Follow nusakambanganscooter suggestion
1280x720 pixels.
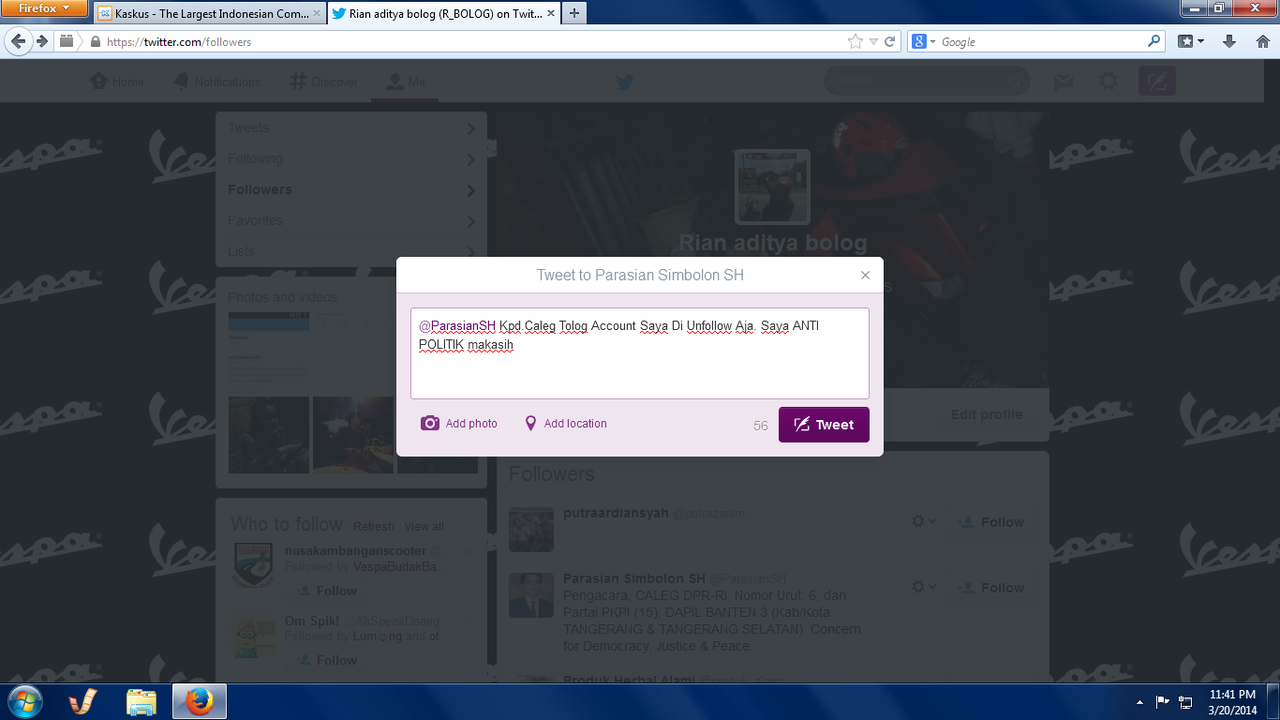(326, 591)
